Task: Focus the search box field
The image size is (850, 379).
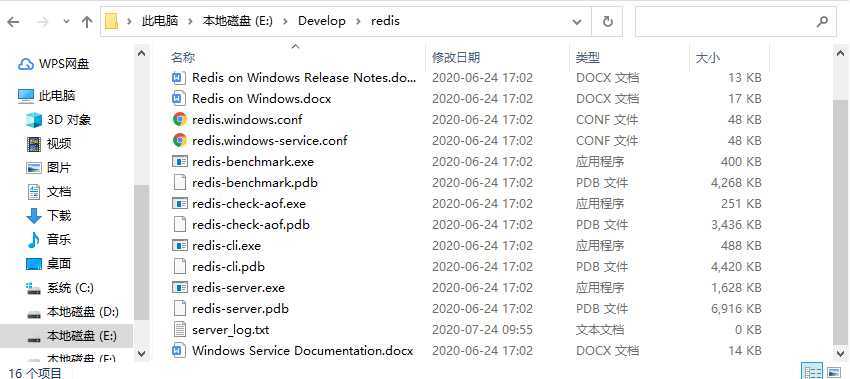Action: pos(725,22)
